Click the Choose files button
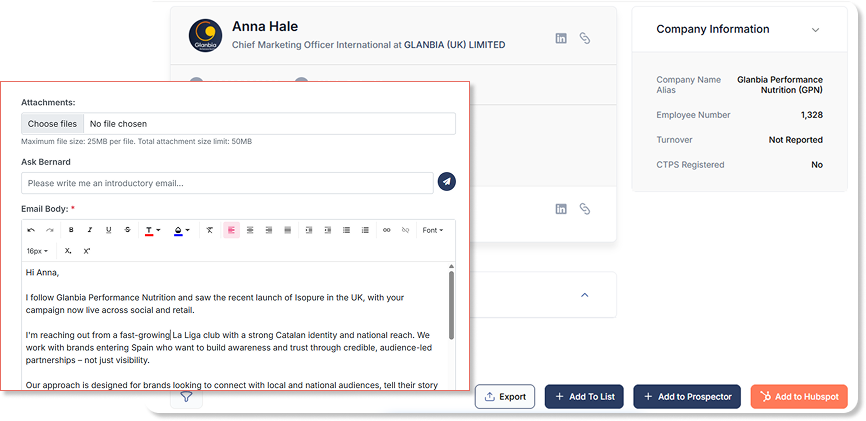Screen dimensions: 866x421 pos(52,124)
